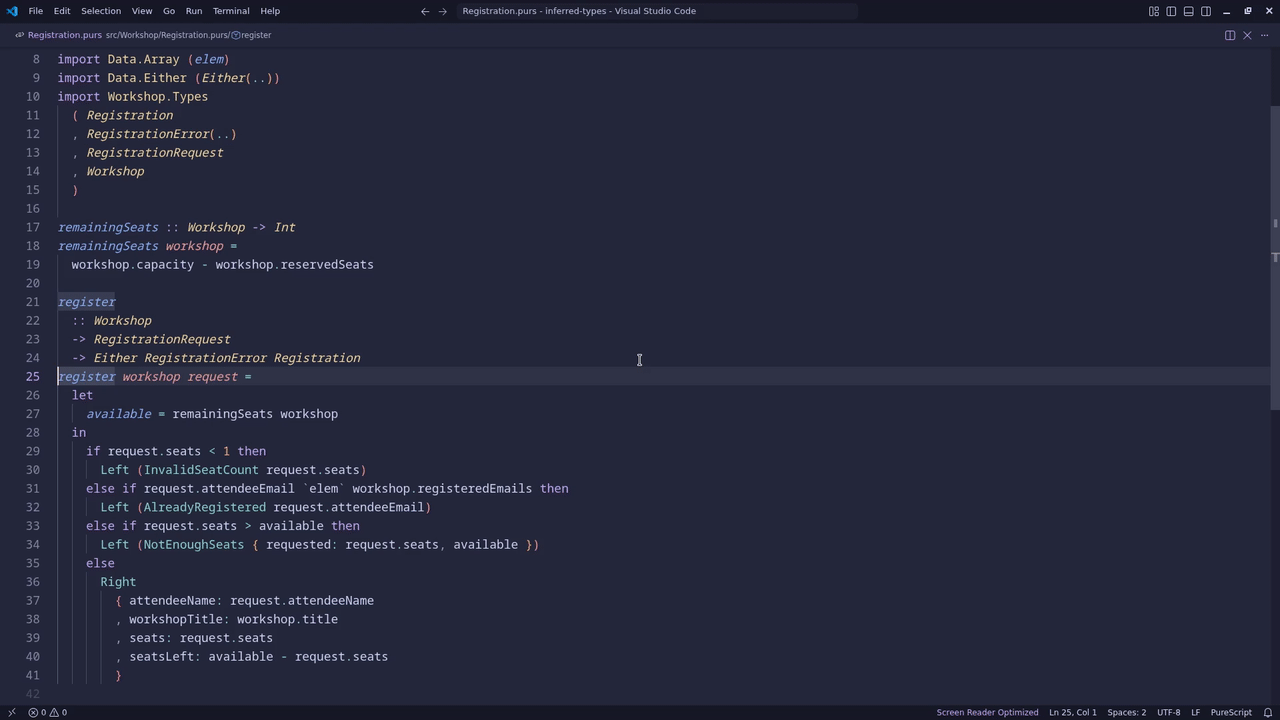Click line number 36 in the gutter
1280x720 pixels.
(33, 582)
